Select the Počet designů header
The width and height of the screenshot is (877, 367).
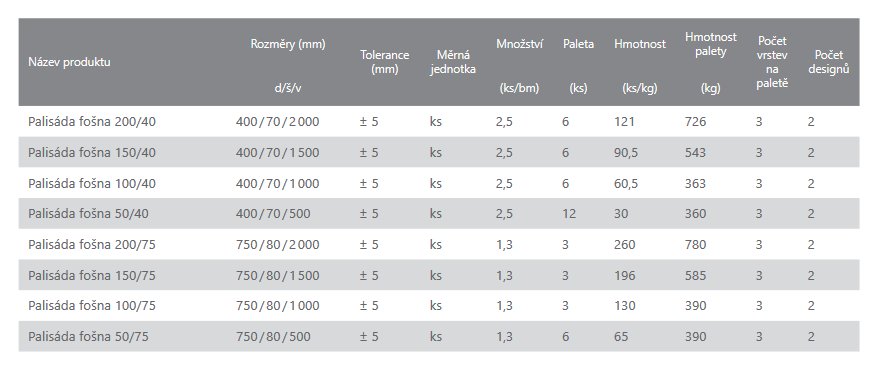click(829, 62)
